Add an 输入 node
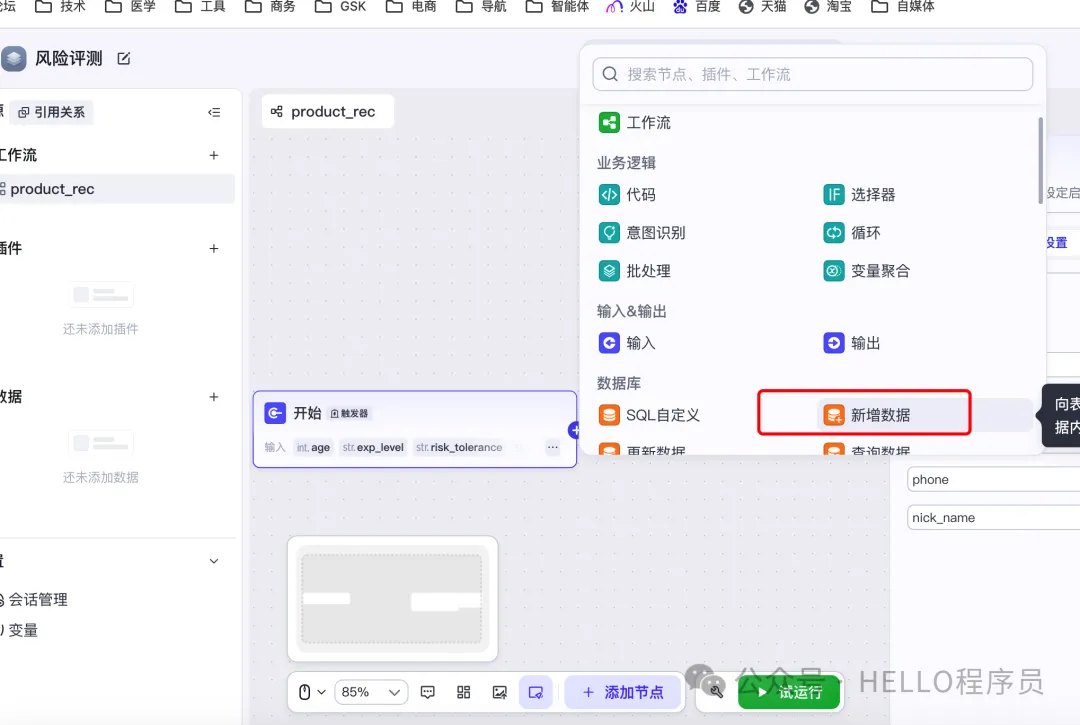Screen dimensions: 1080x725 click(x=627, y=343)
